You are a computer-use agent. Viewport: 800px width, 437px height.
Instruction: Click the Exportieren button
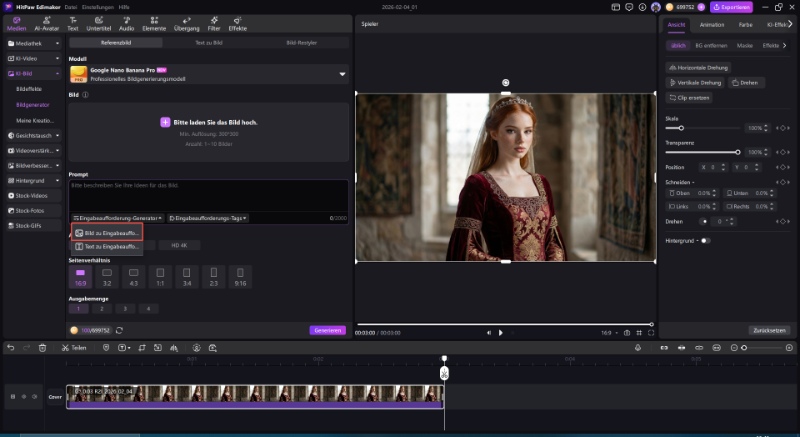(732, 6)
